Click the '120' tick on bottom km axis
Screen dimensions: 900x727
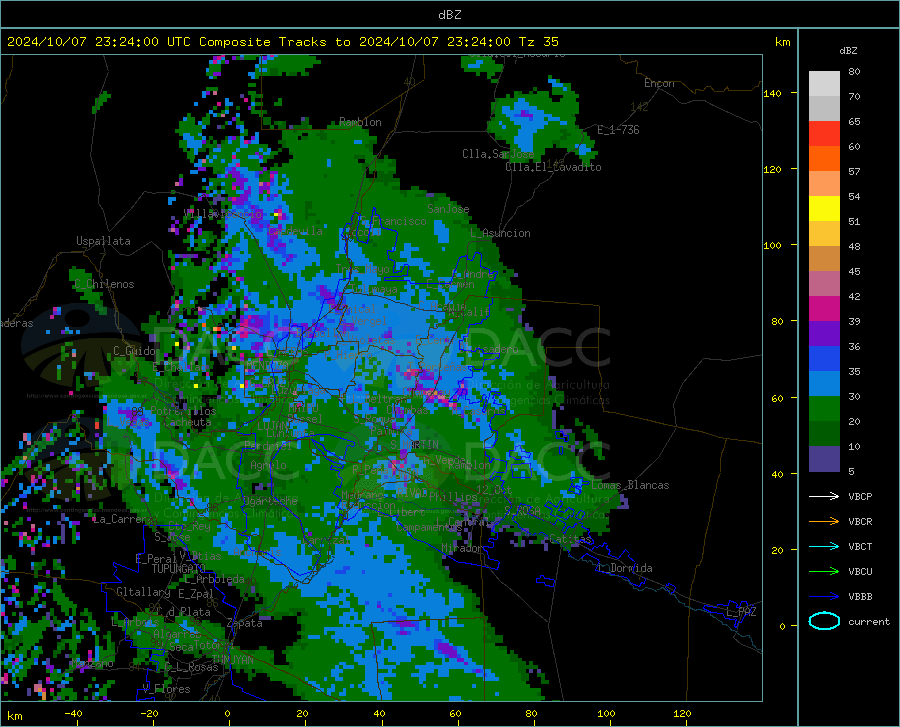coord(682,713)
